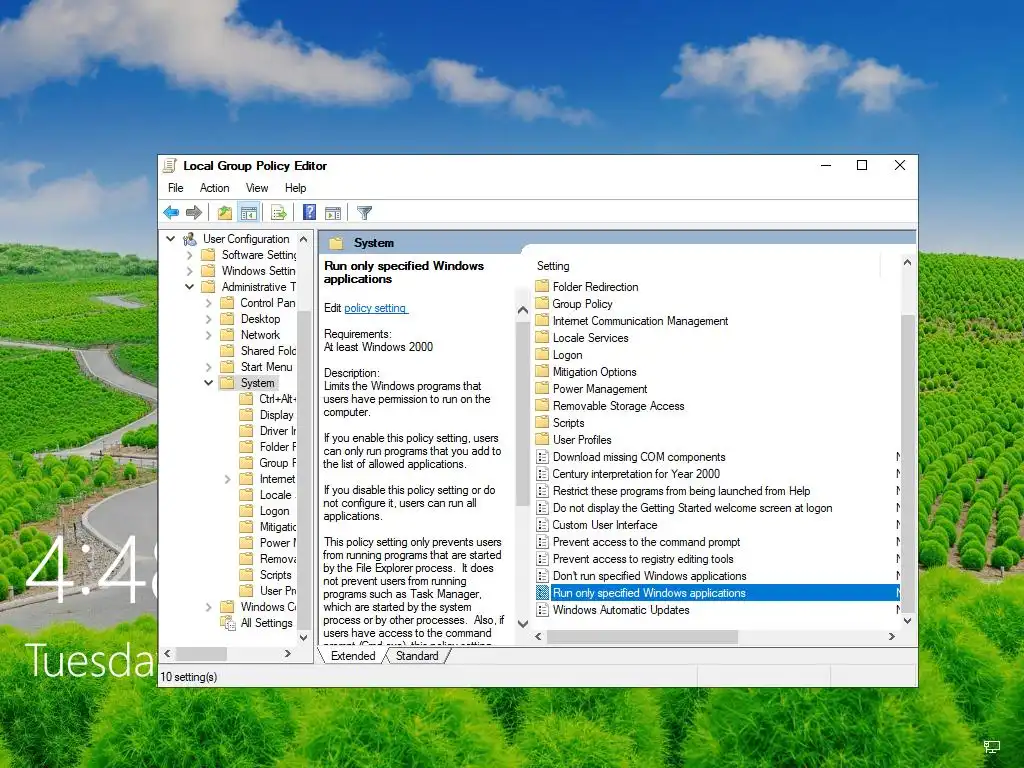Click the settings list scroll up arrow
The width and height of the screenshot is (1024, 768).
coord(907,263)
